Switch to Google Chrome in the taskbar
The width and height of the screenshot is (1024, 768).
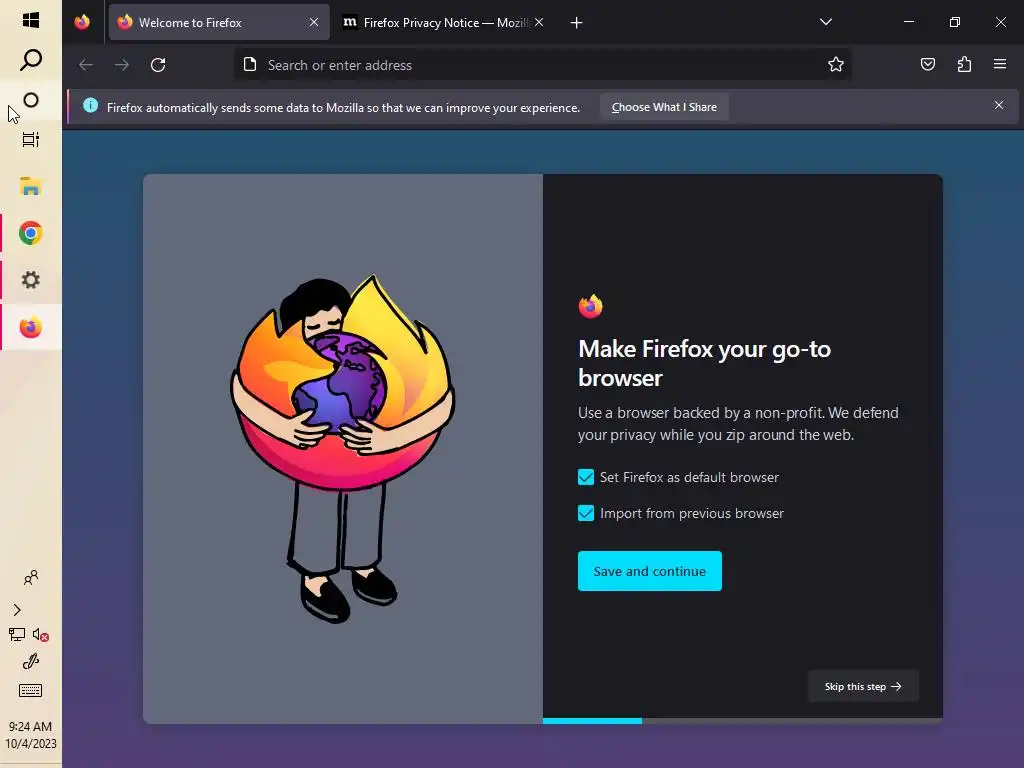31,233
